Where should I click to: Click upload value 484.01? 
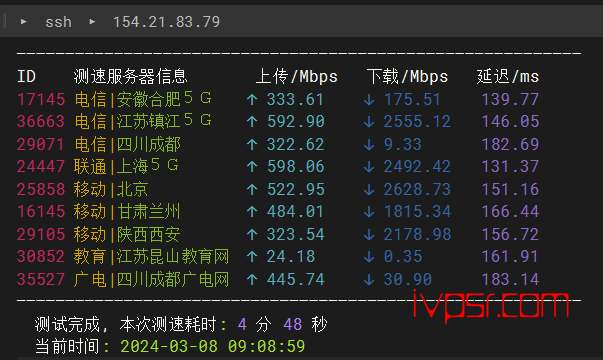295,211
